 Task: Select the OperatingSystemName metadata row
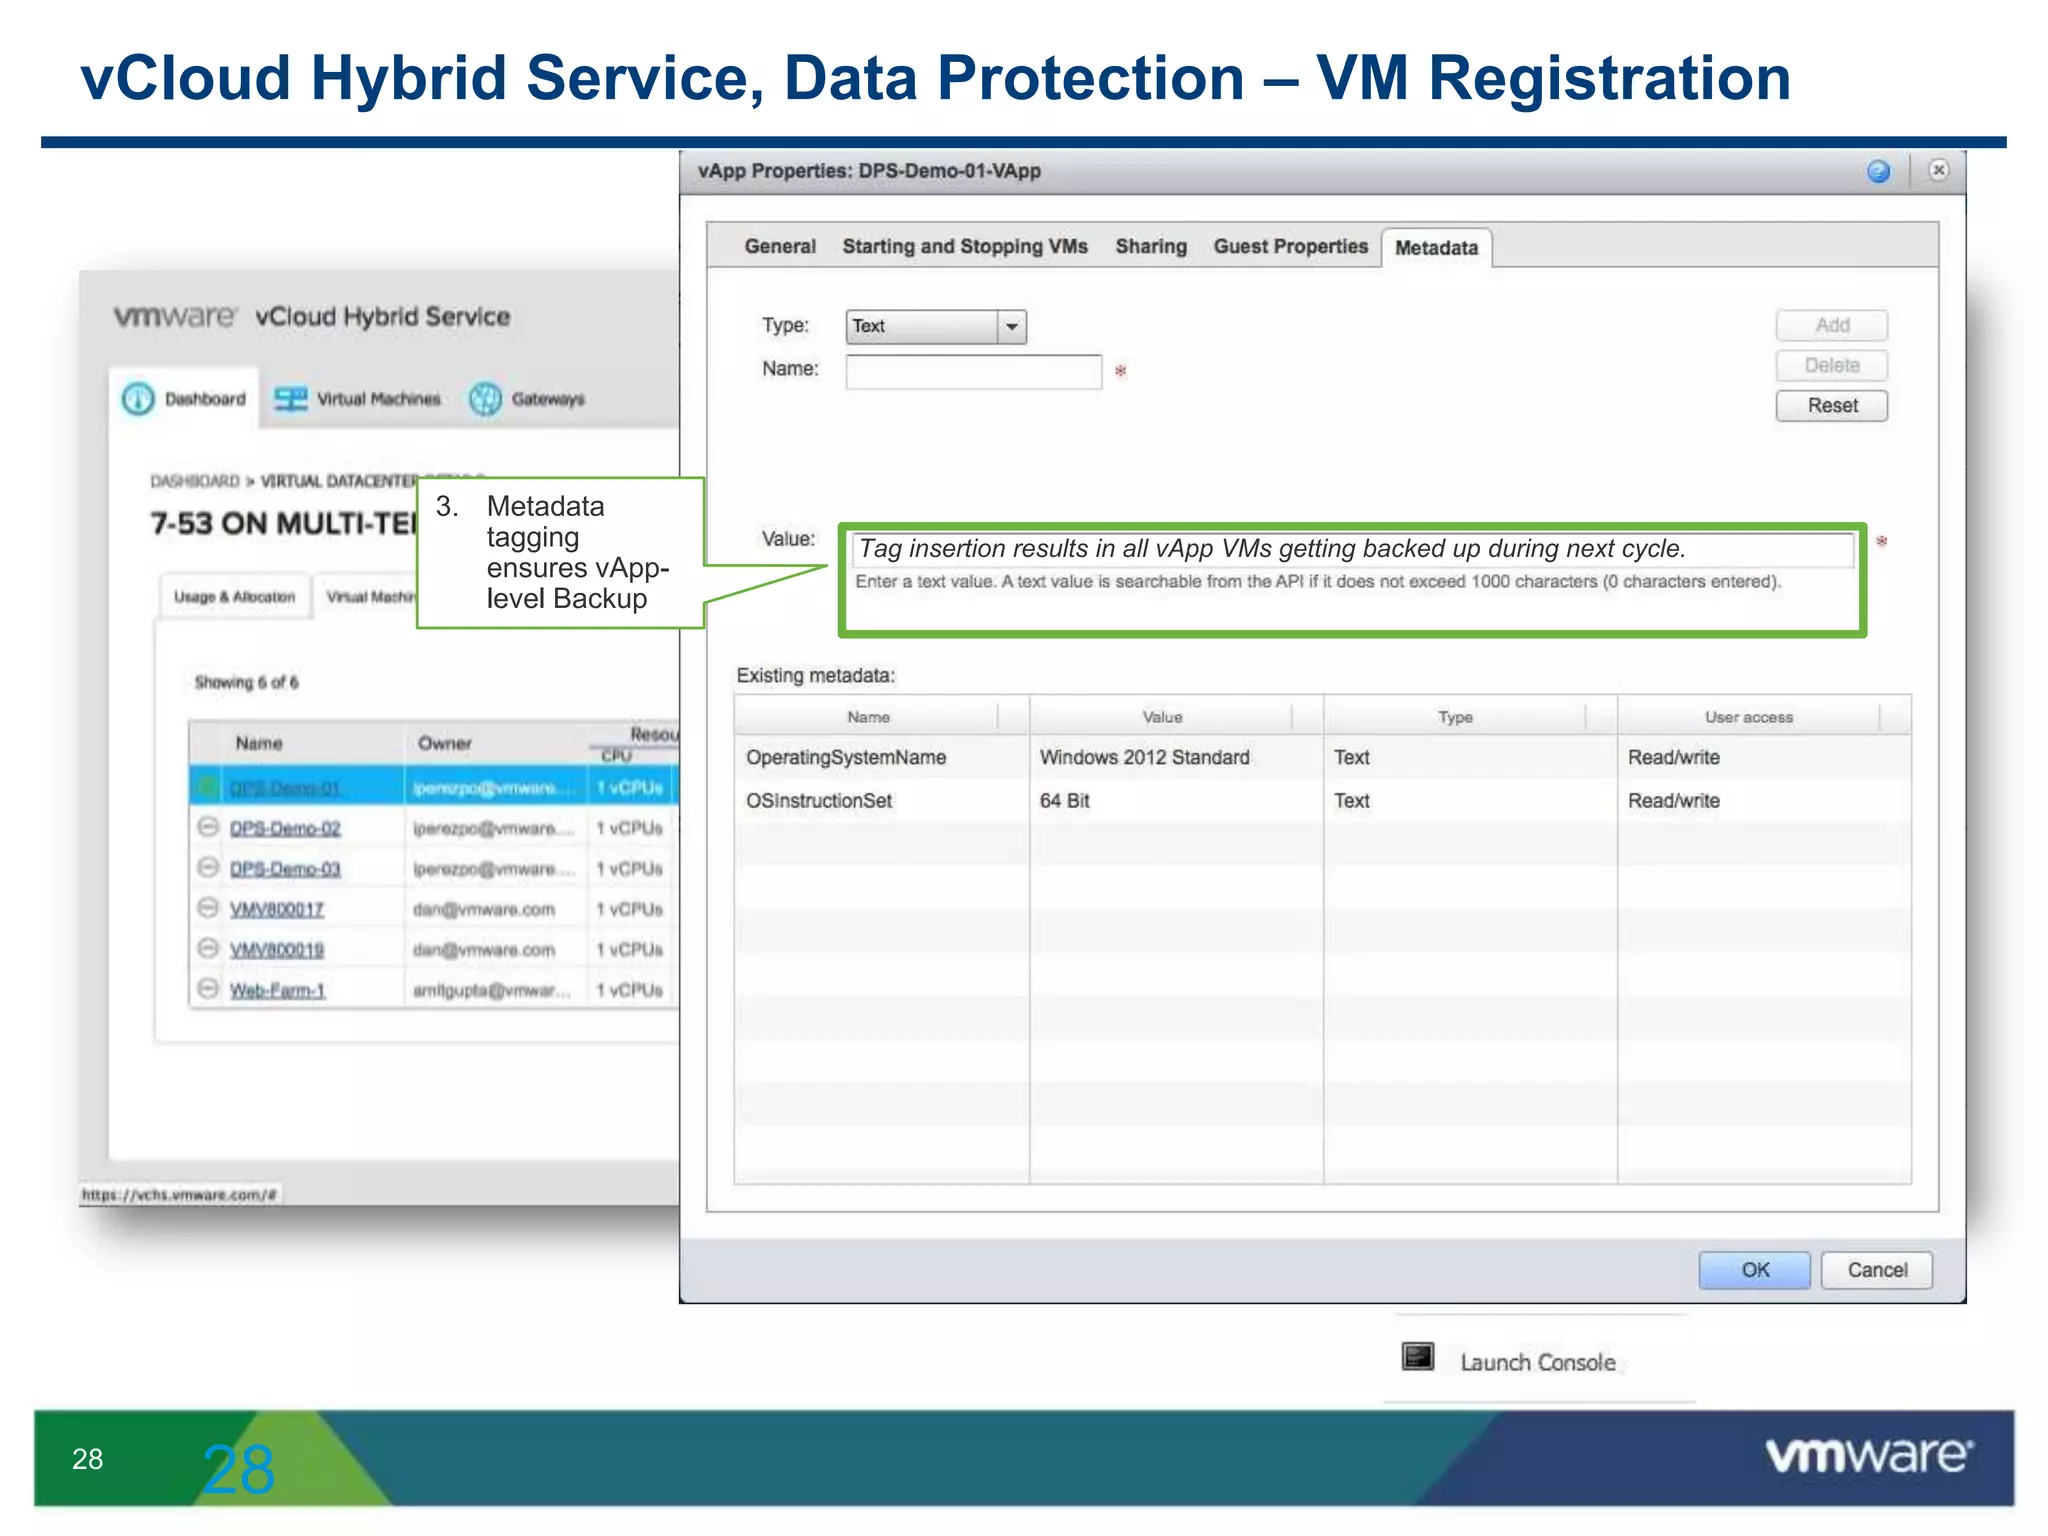[x=1322, y=757]
